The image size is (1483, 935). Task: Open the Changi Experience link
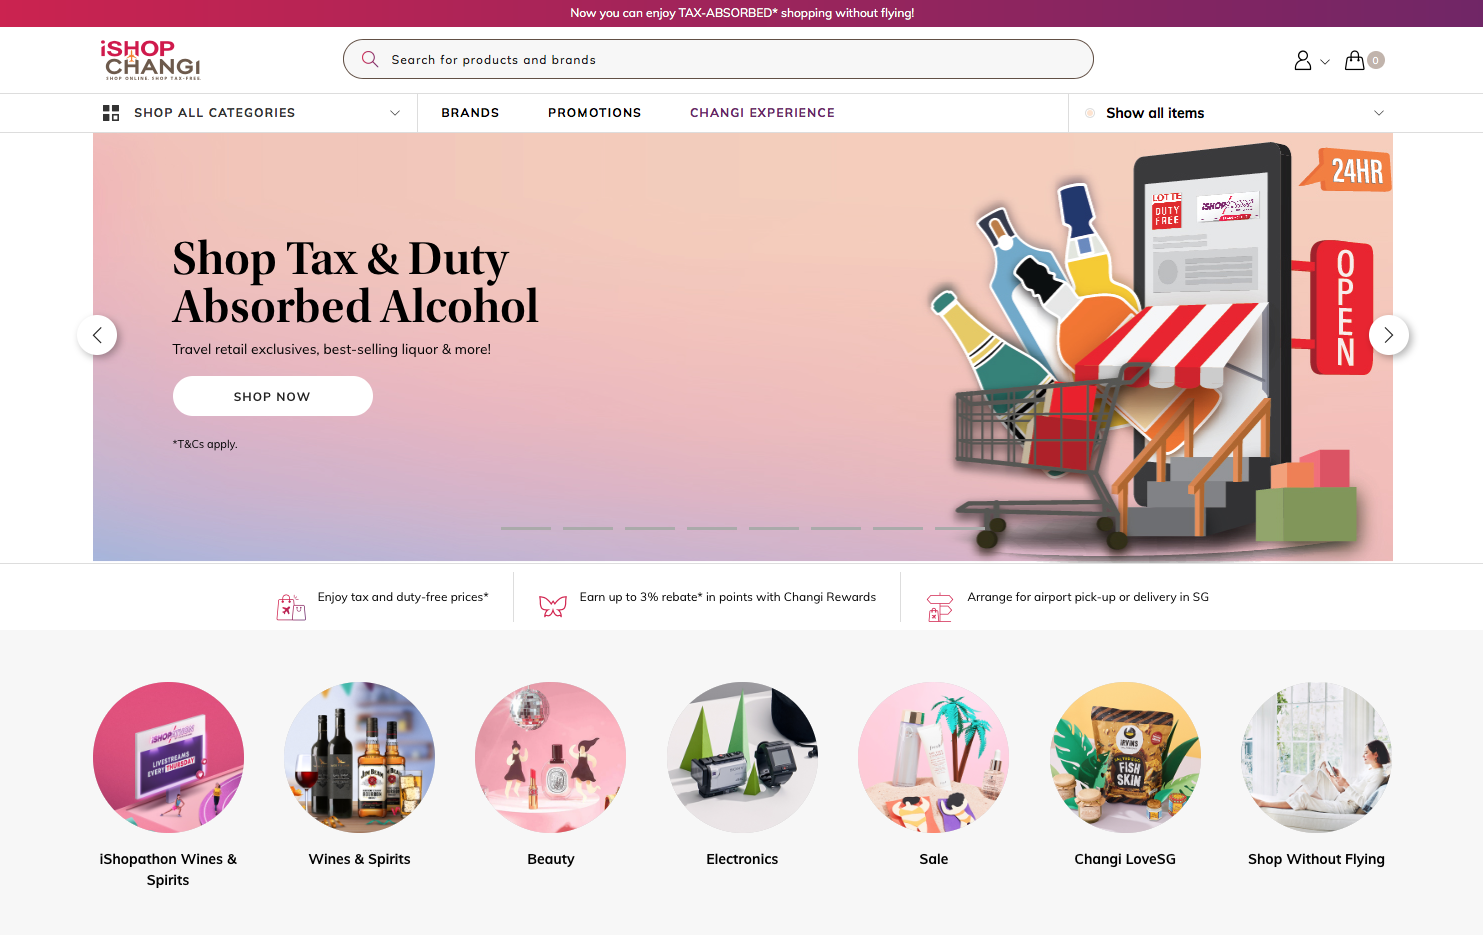762,113
